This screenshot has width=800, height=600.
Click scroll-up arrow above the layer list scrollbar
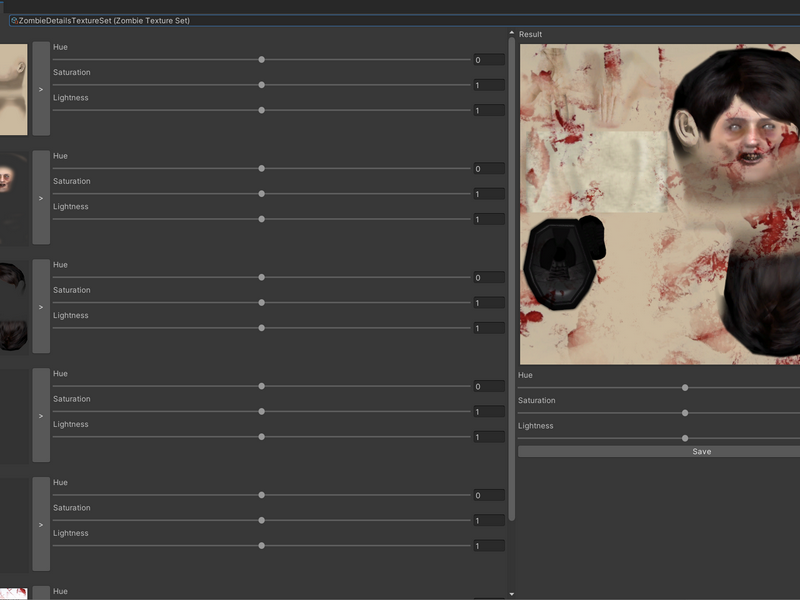(512, 33)
